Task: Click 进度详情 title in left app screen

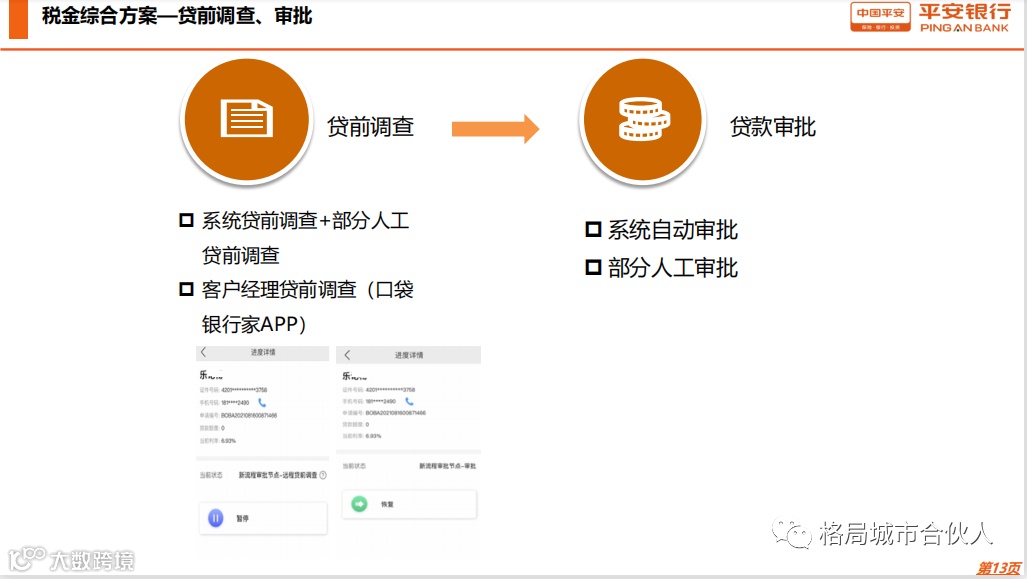Action: point(263,352)
